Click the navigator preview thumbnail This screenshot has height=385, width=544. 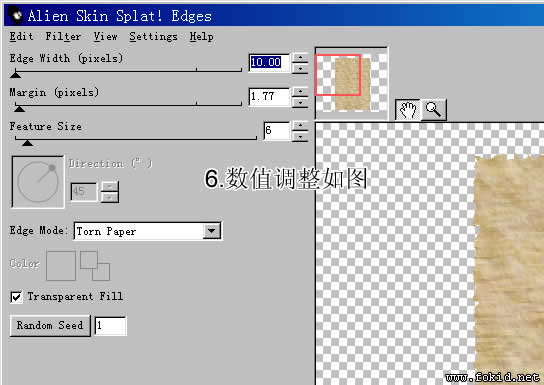[x=351, y=83]
